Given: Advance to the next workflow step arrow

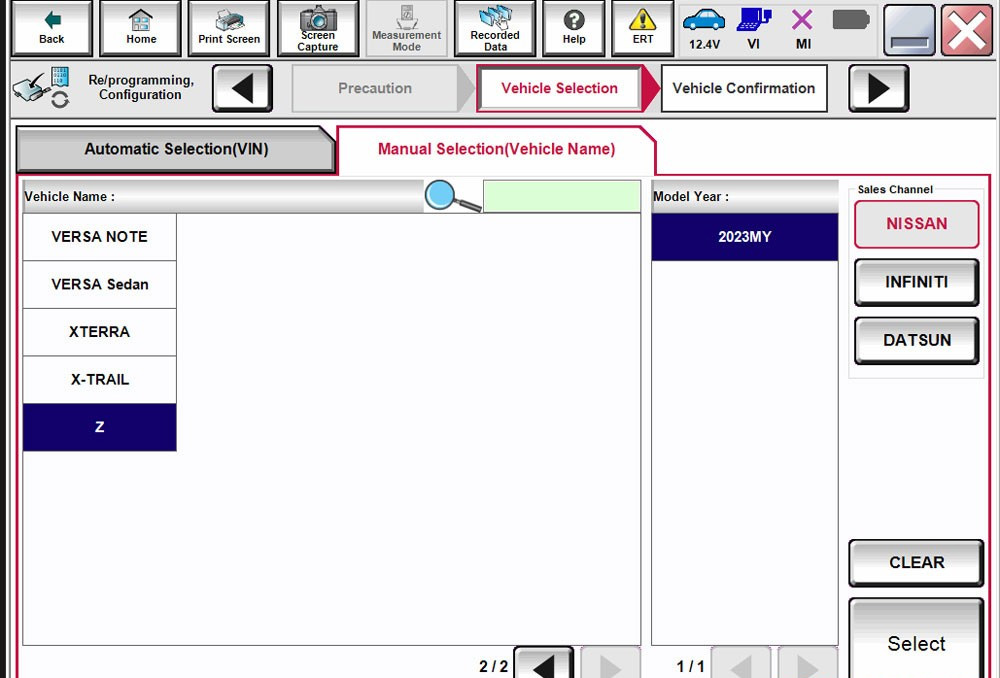Looking at the screenshot, I should [877, 88].
